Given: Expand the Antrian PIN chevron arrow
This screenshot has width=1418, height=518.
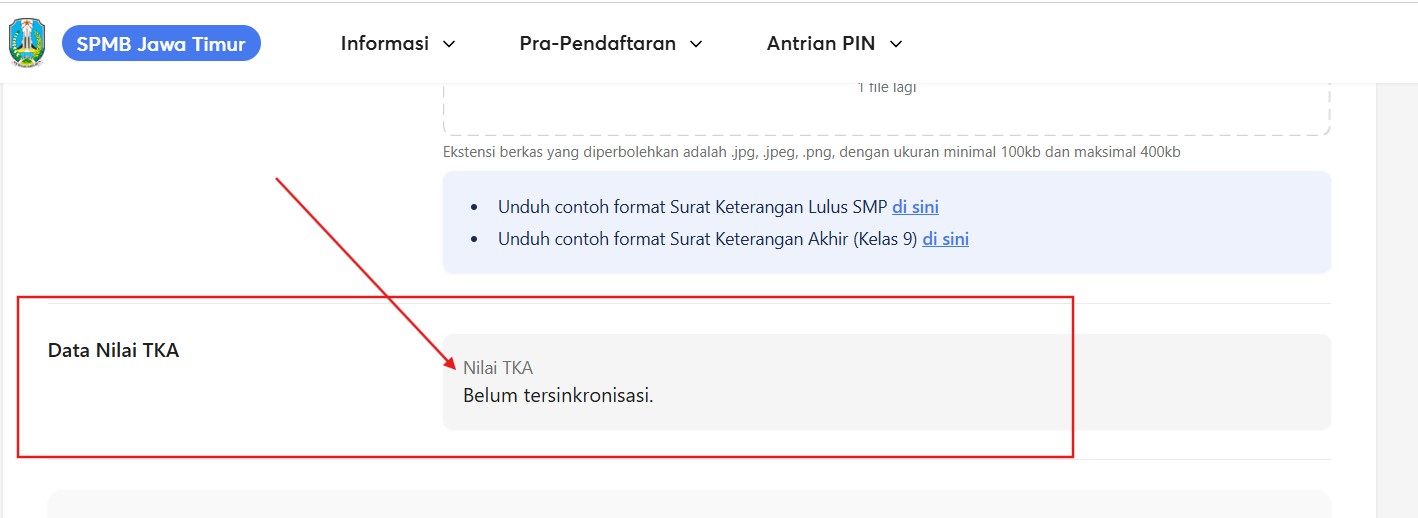Looking at the screenshot, I should tap(896, 44).
